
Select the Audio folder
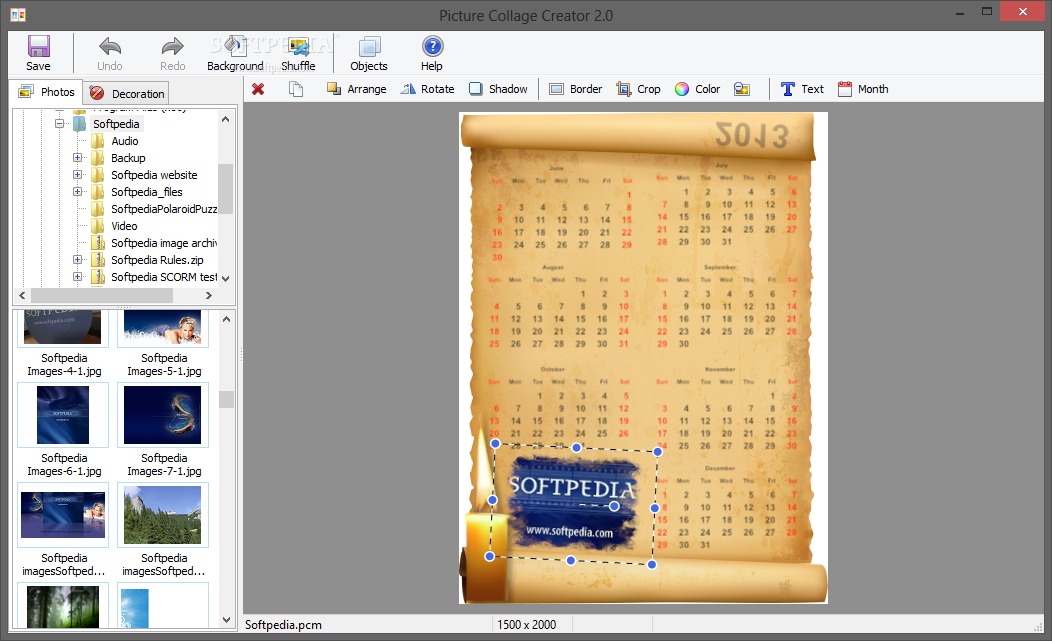[x=124, y=141]
